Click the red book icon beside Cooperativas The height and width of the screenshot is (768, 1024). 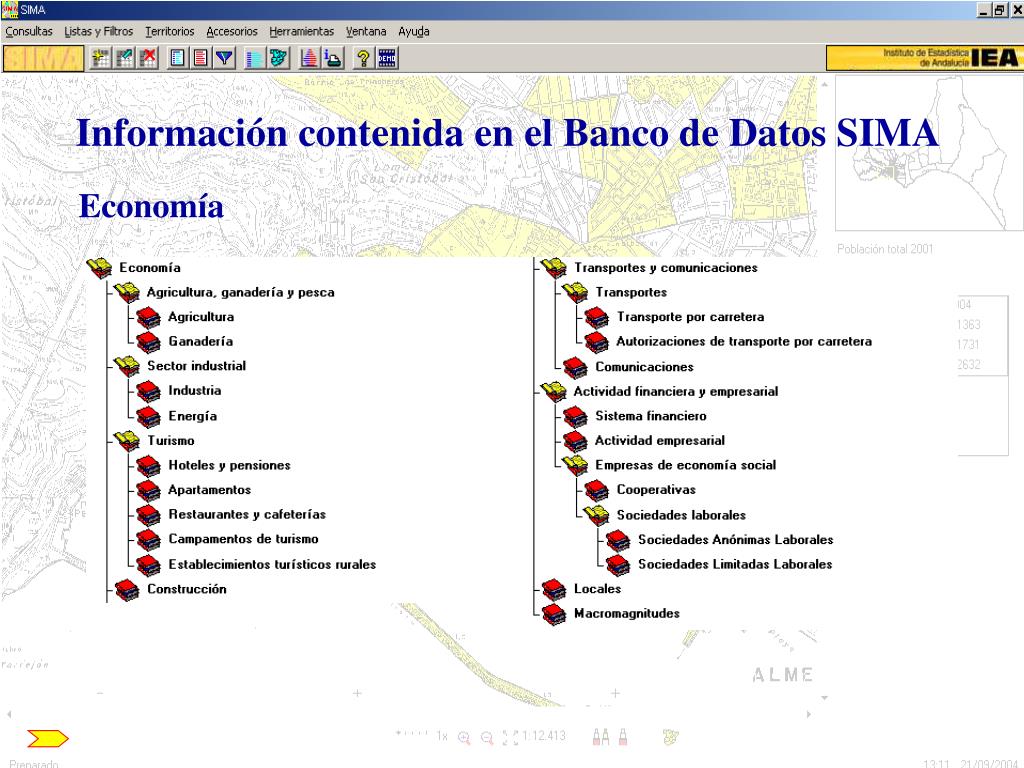point(597,490)
